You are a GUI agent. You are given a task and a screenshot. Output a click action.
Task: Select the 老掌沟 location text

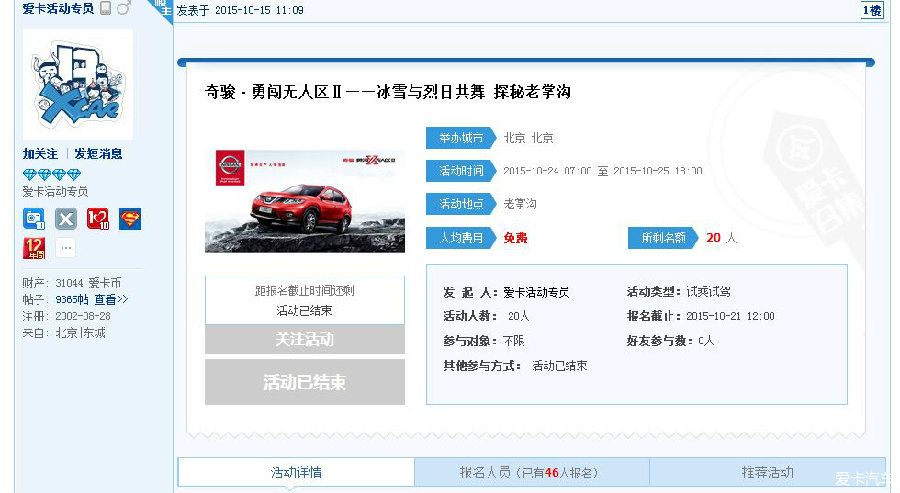pos(520,204)
